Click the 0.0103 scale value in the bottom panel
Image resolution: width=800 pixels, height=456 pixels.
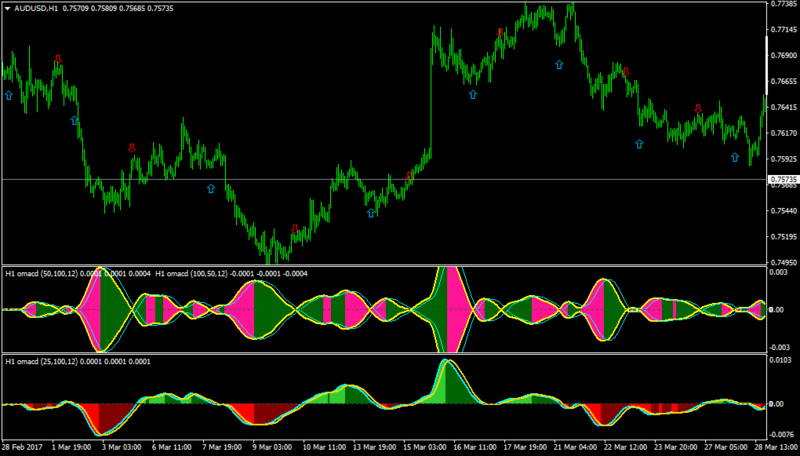[781, 360]
